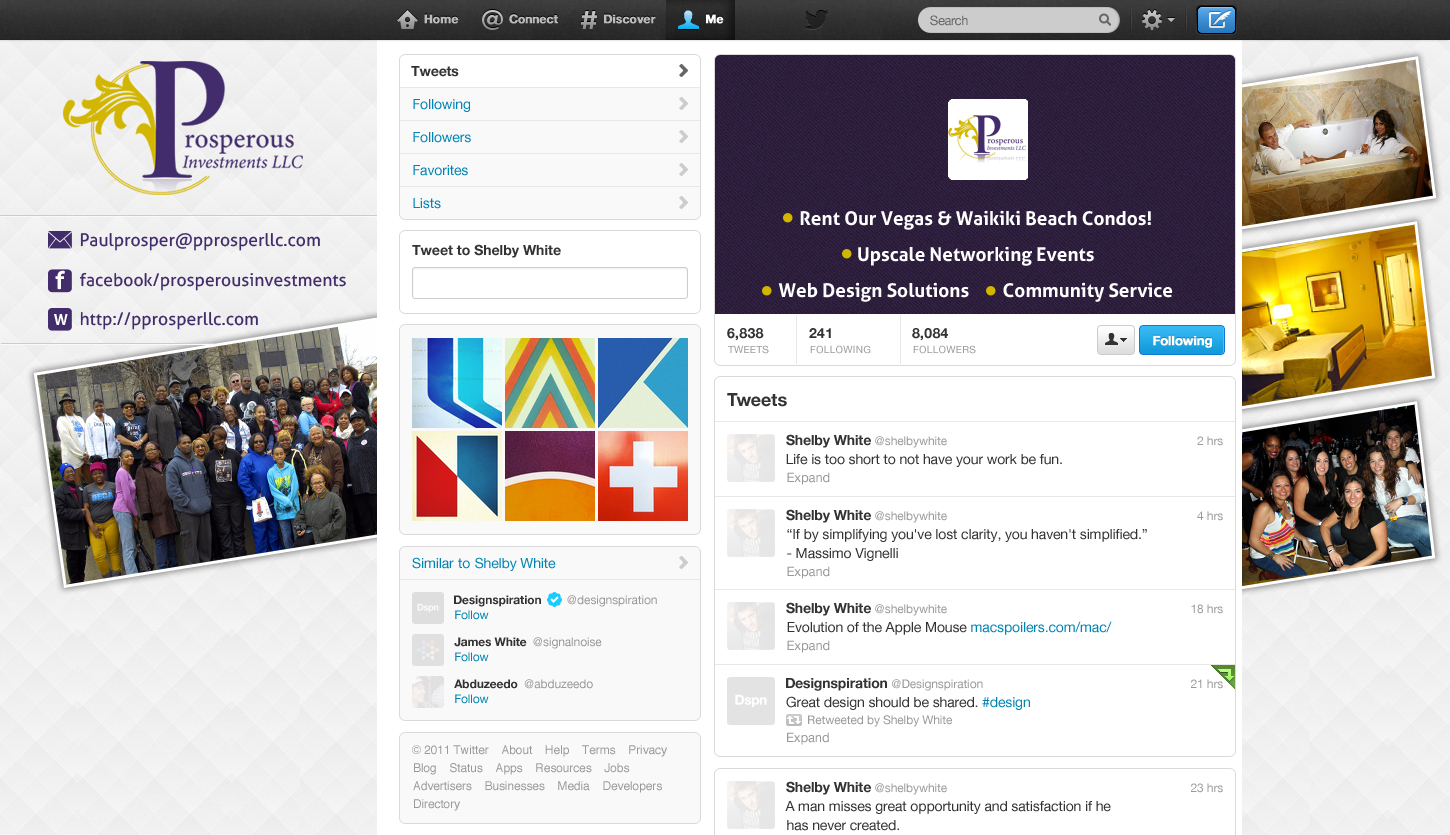Go to the Home tab
The height and width of the screenshot is (835, 1450).
(428, 20)
